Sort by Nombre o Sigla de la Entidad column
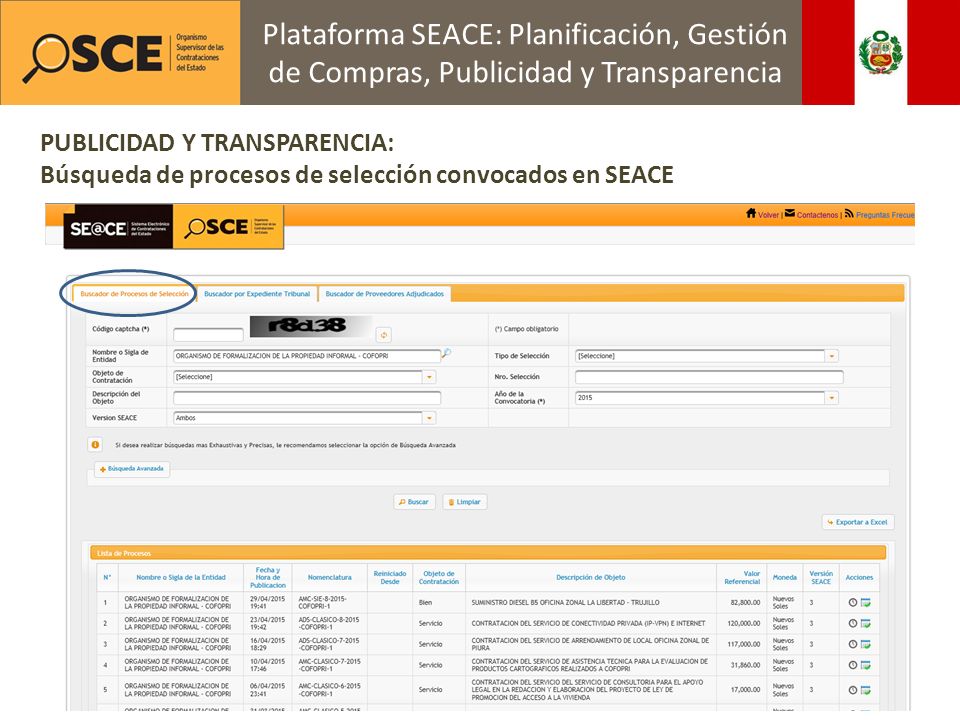Viewport: 960px width, 720px height. [181, 577]
